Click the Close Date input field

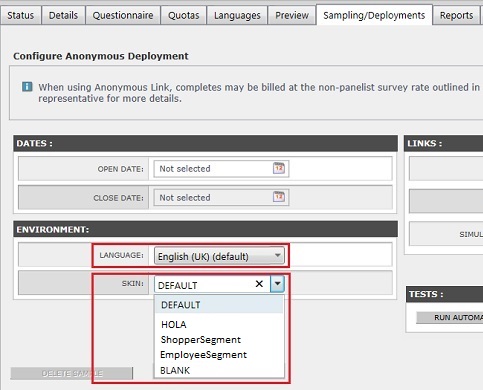[x=221, y=198]
